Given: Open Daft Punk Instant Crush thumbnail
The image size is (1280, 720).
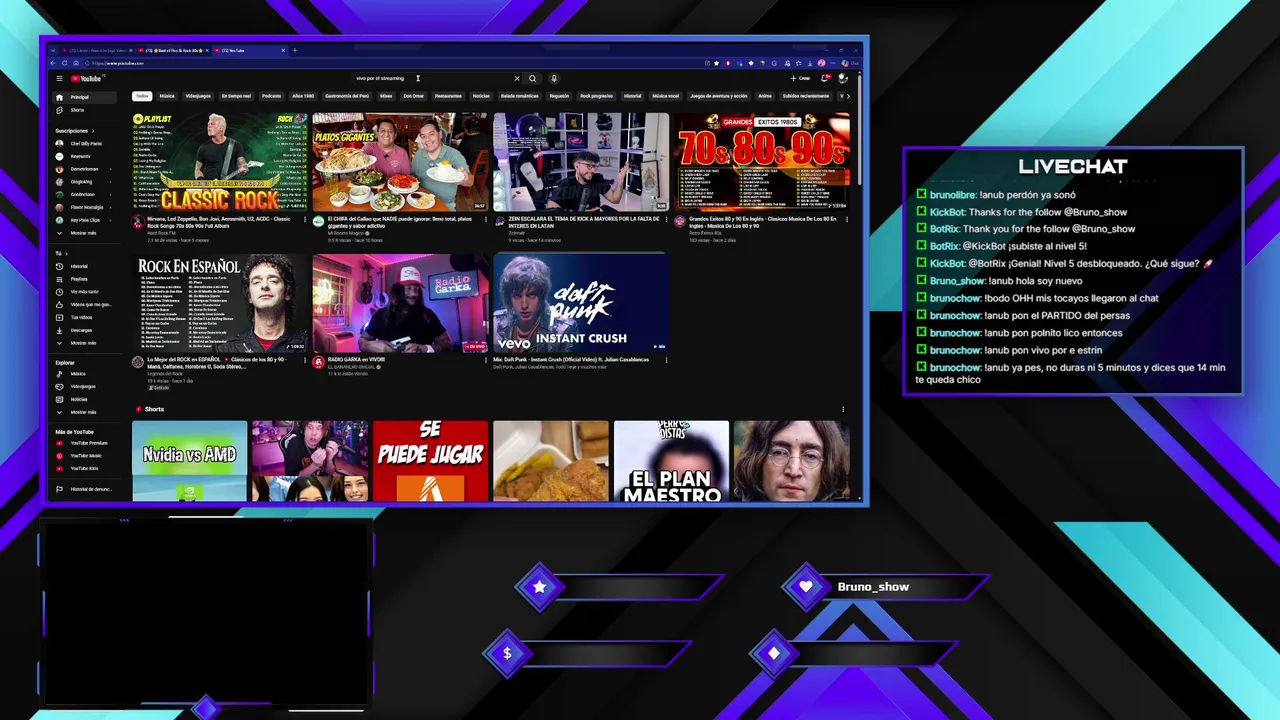Looking at the screenshot, I should click(x=581, y=303).
